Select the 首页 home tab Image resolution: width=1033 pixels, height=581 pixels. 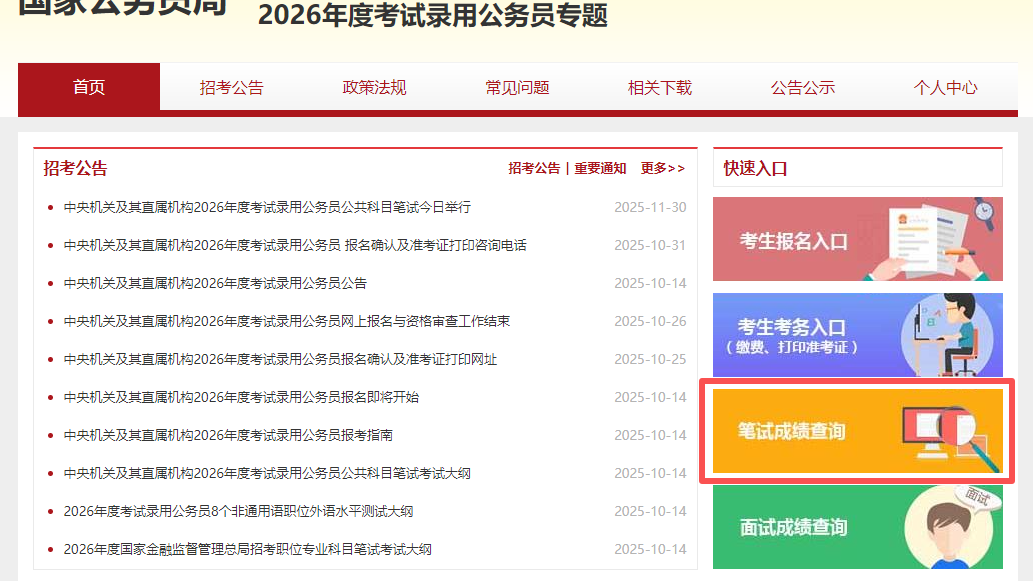[x=88, y=87]
